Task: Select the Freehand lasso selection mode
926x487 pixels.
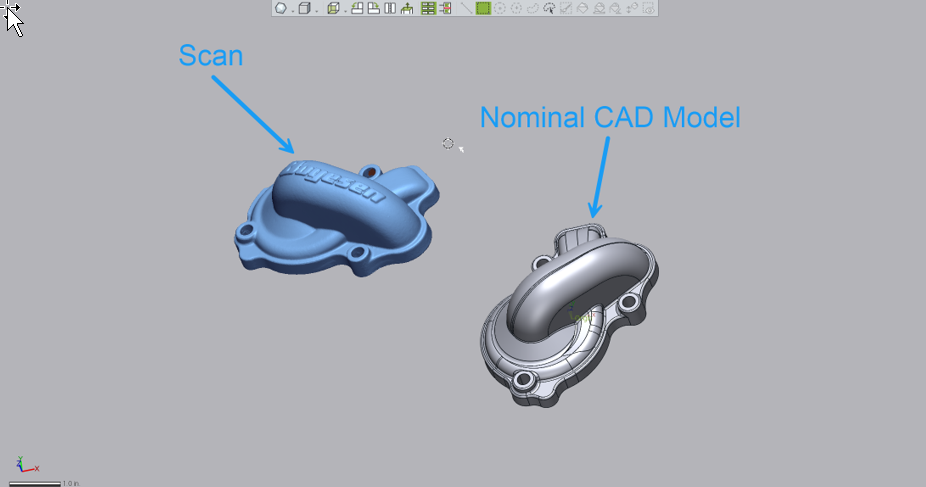Action: point(533,8)
